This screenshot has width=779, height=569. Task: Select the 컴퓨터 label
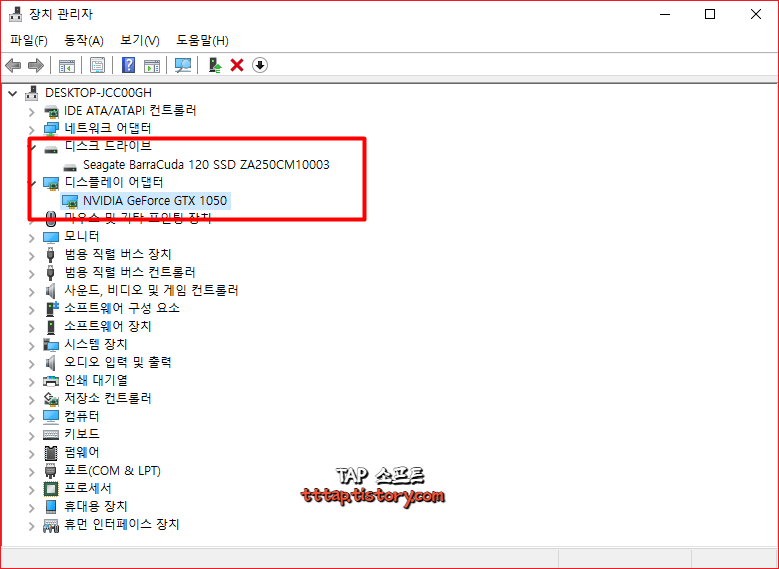click(82, 416)
